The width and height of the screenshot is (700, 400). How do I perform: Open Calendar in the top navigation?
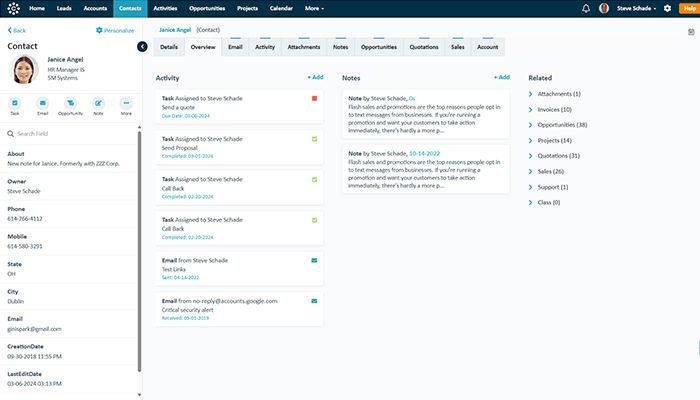(281, 8)
